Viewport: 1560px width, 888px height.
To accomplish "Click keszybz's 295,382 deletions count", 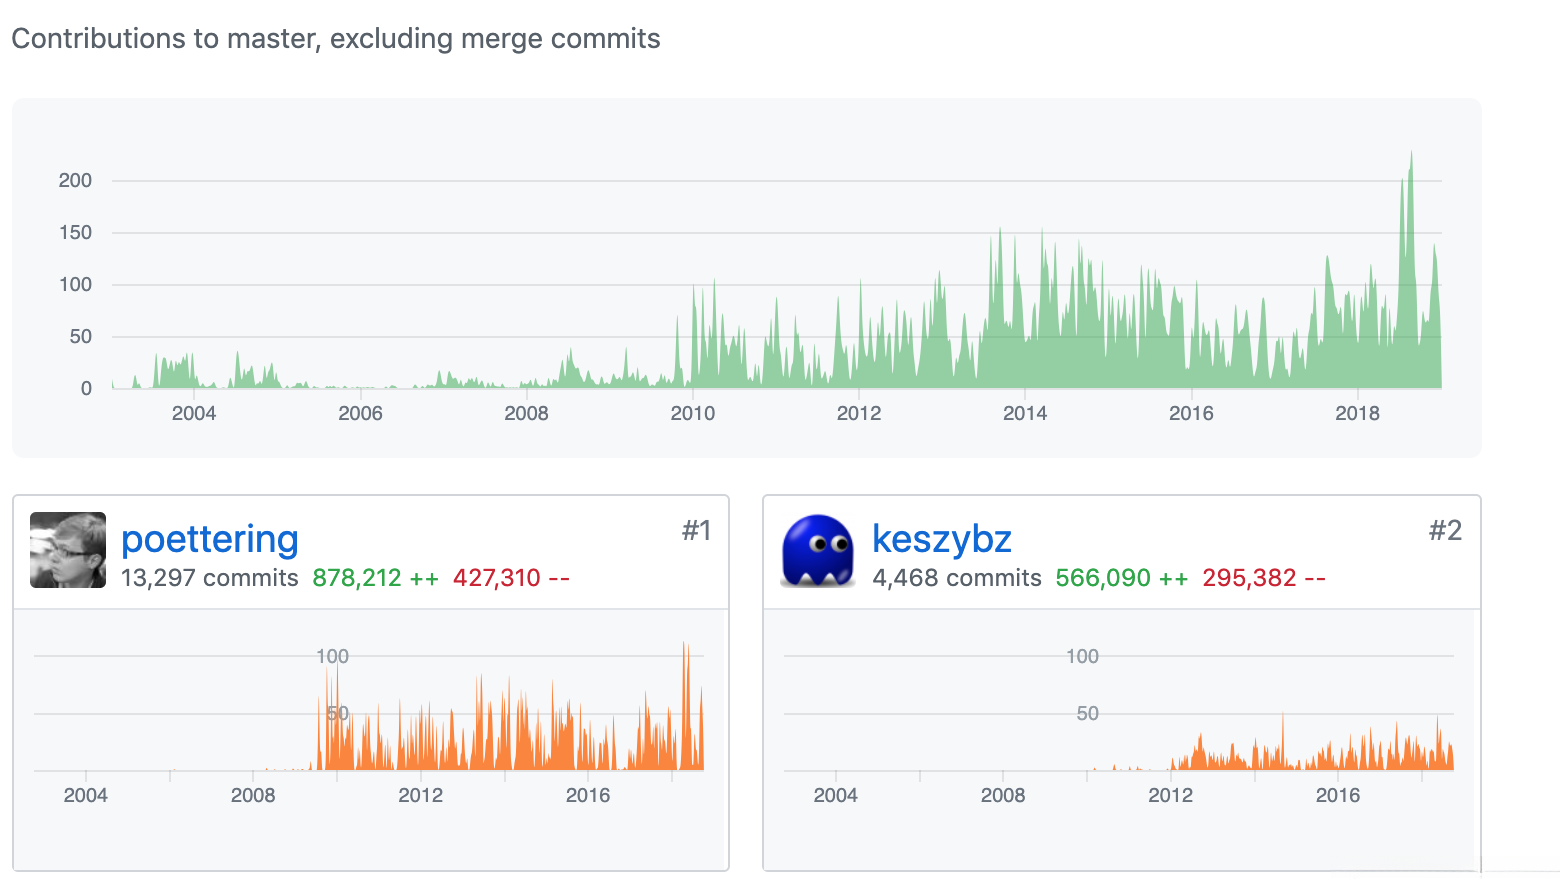I will tap(1264, 578).
